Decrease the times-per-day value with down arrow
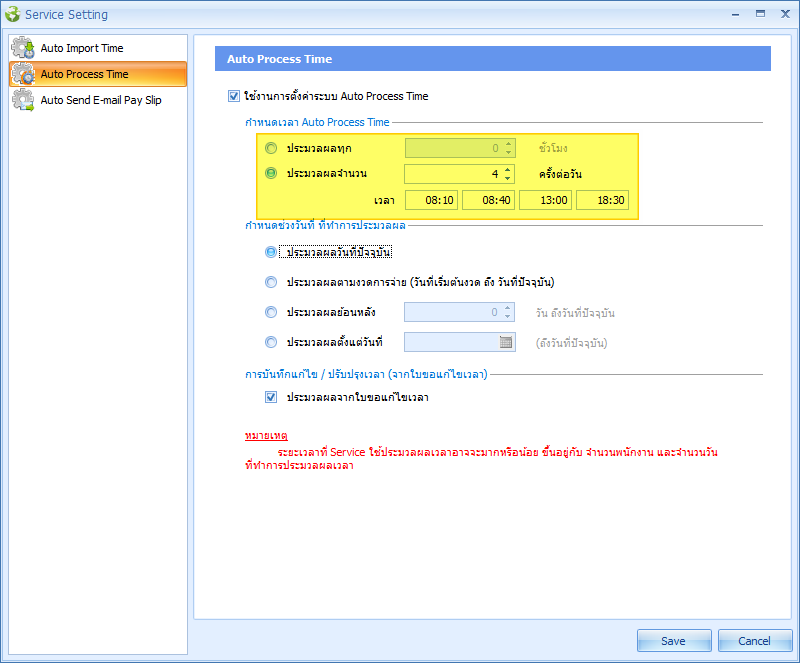800x663 pixels. (x=508, y=178)
